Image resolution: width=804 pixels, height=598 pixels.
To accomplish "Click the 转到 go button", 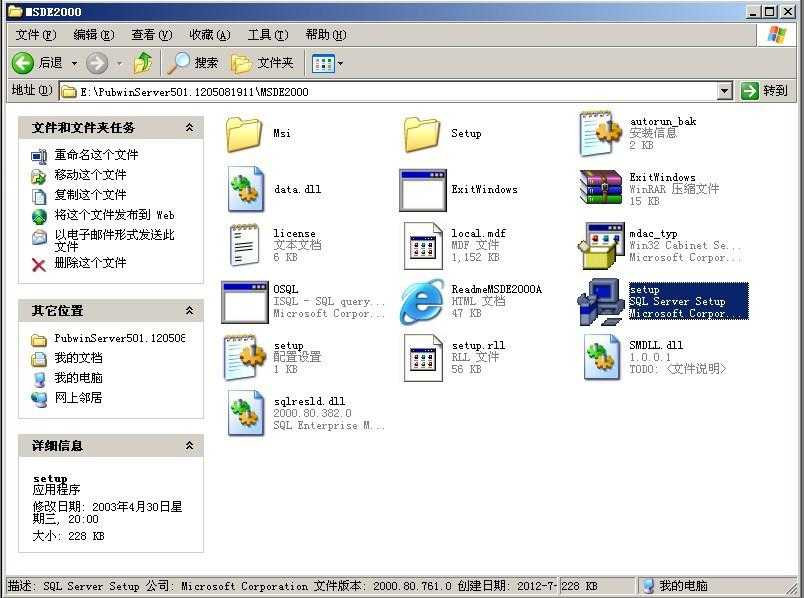I will click(765, 91).
